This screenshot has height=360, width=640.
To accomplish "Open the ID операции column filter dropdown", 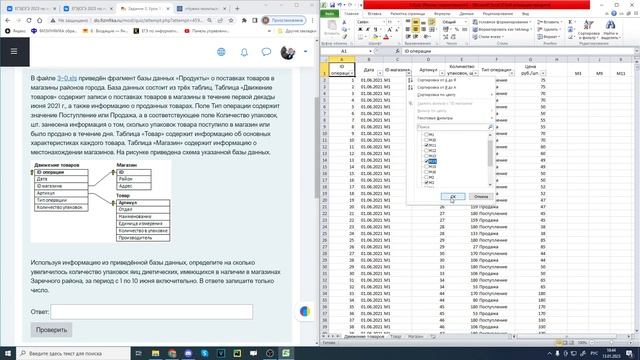I will (x=352, y=73).
